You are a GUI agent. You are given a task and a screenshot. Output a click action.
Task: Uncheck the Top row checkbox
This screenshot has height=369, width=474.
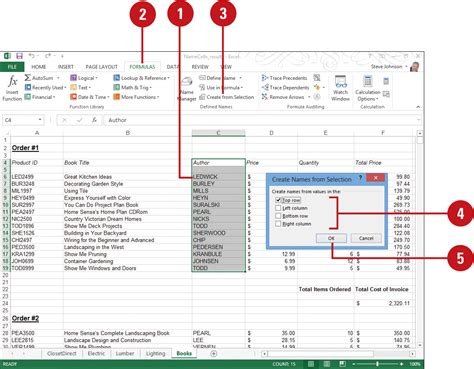coord(278,200)
